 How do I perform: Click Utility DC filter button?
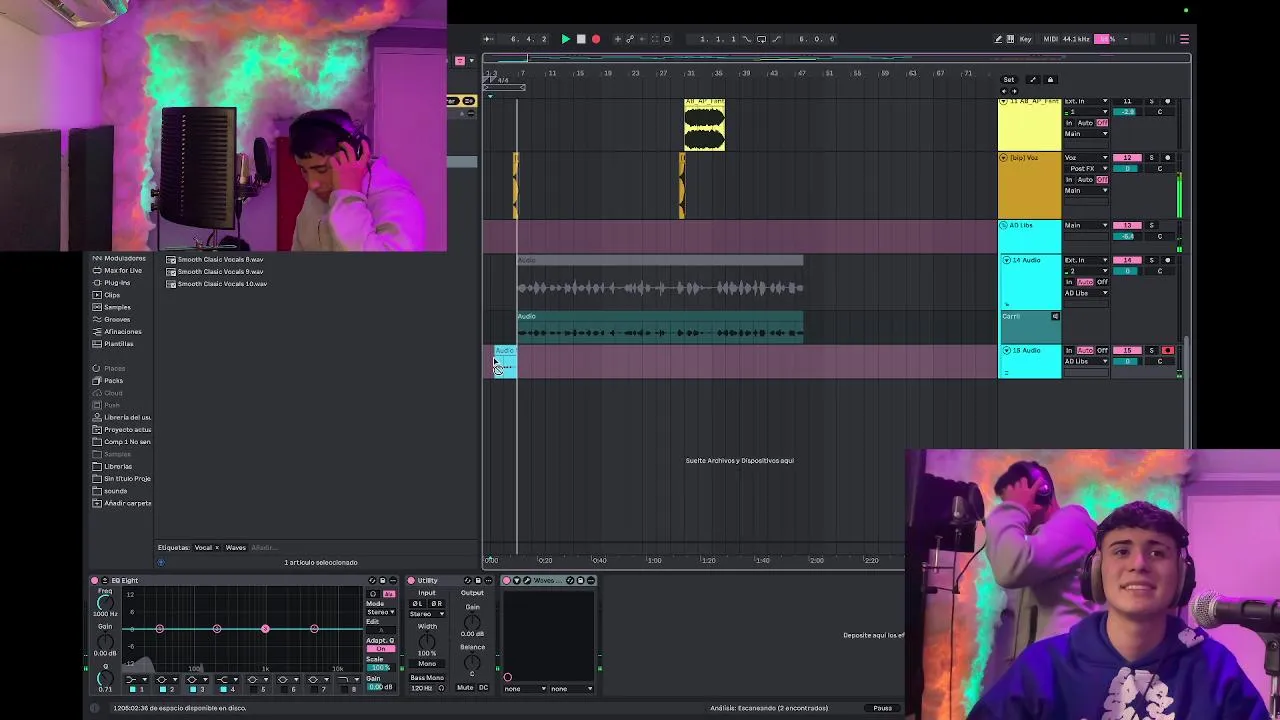pos(483,688)
